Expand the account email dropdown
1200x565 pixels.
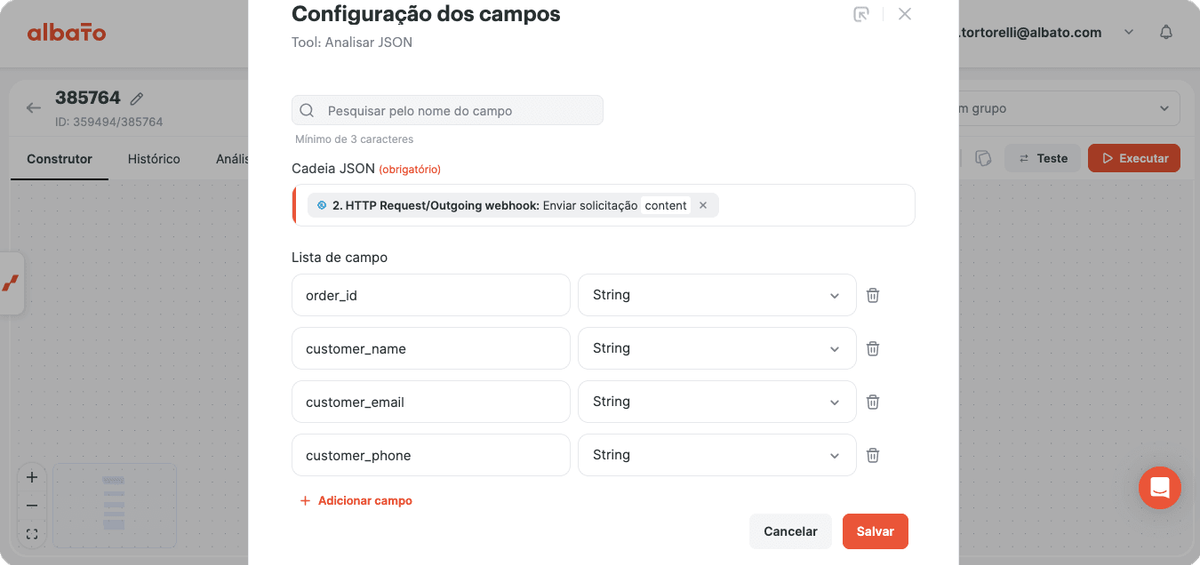coord(1129,32)
